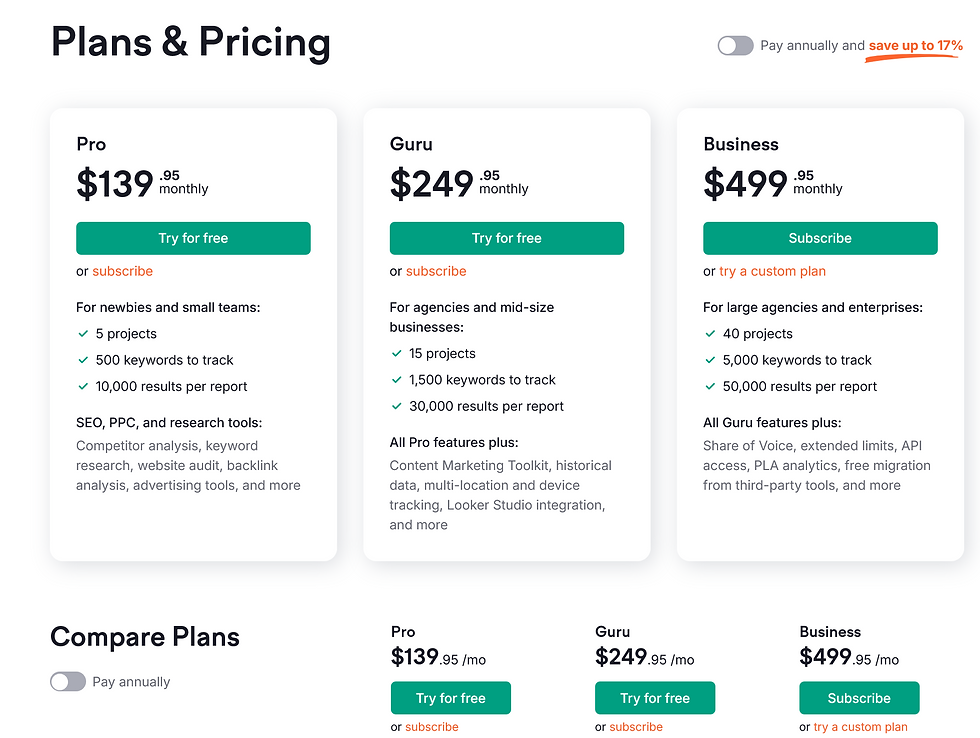Click the checkmark next to "500 keywords to track"

(x=84, y=360)
